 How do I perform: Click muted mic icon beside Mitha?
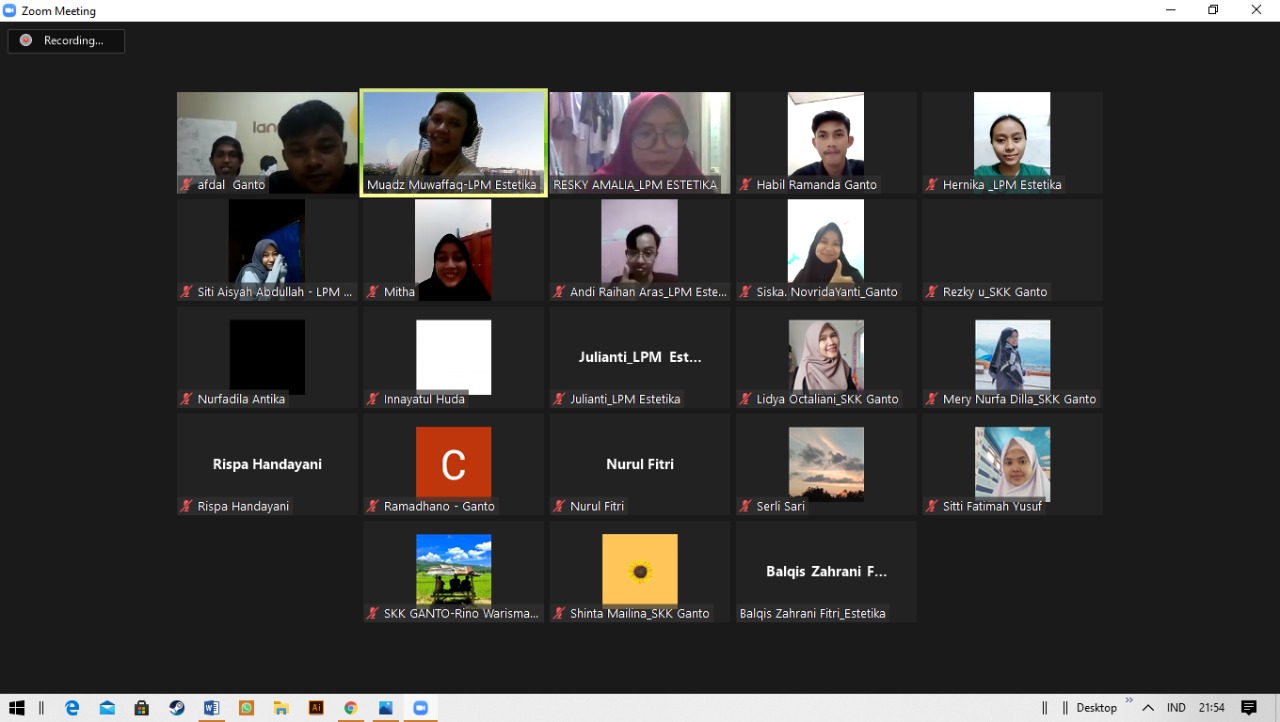372,292
